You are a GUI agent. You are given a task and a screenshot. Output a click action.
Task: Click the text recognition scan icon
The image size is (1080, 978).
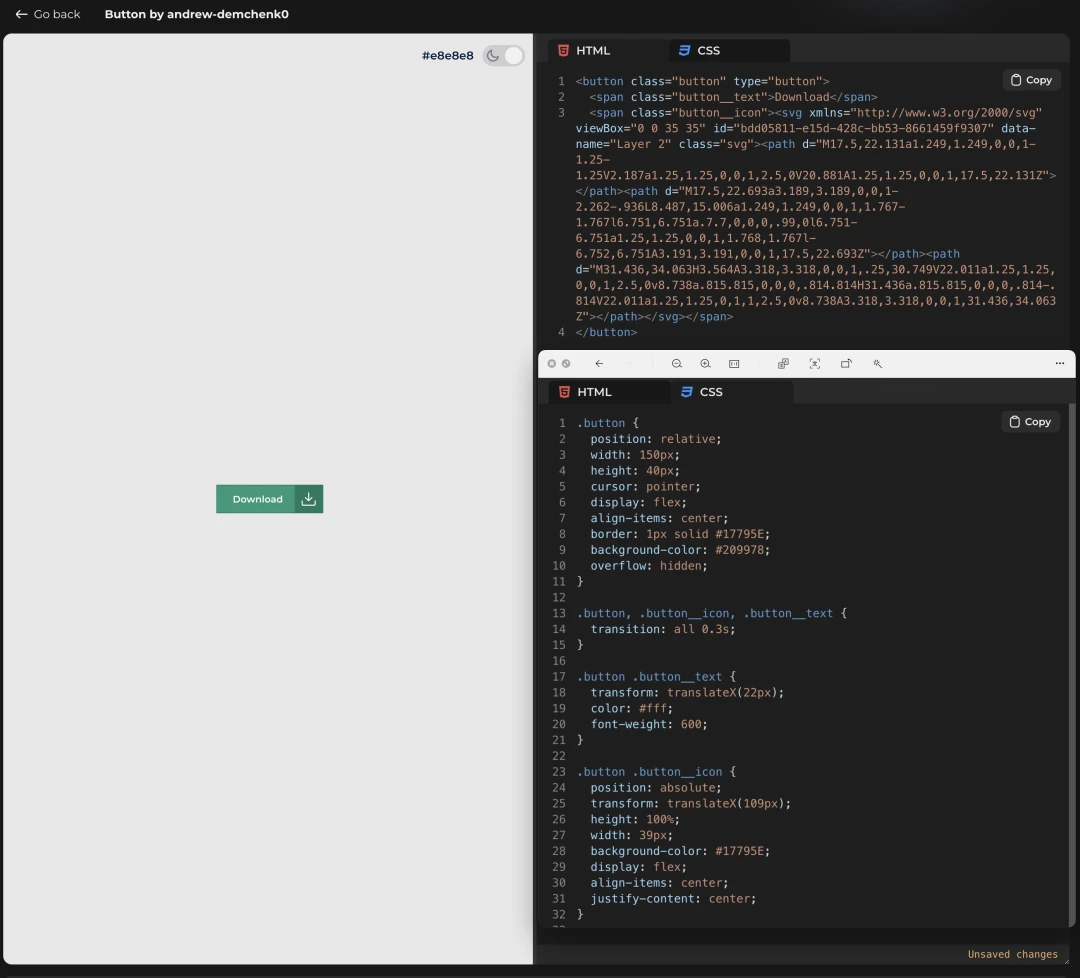814,364
